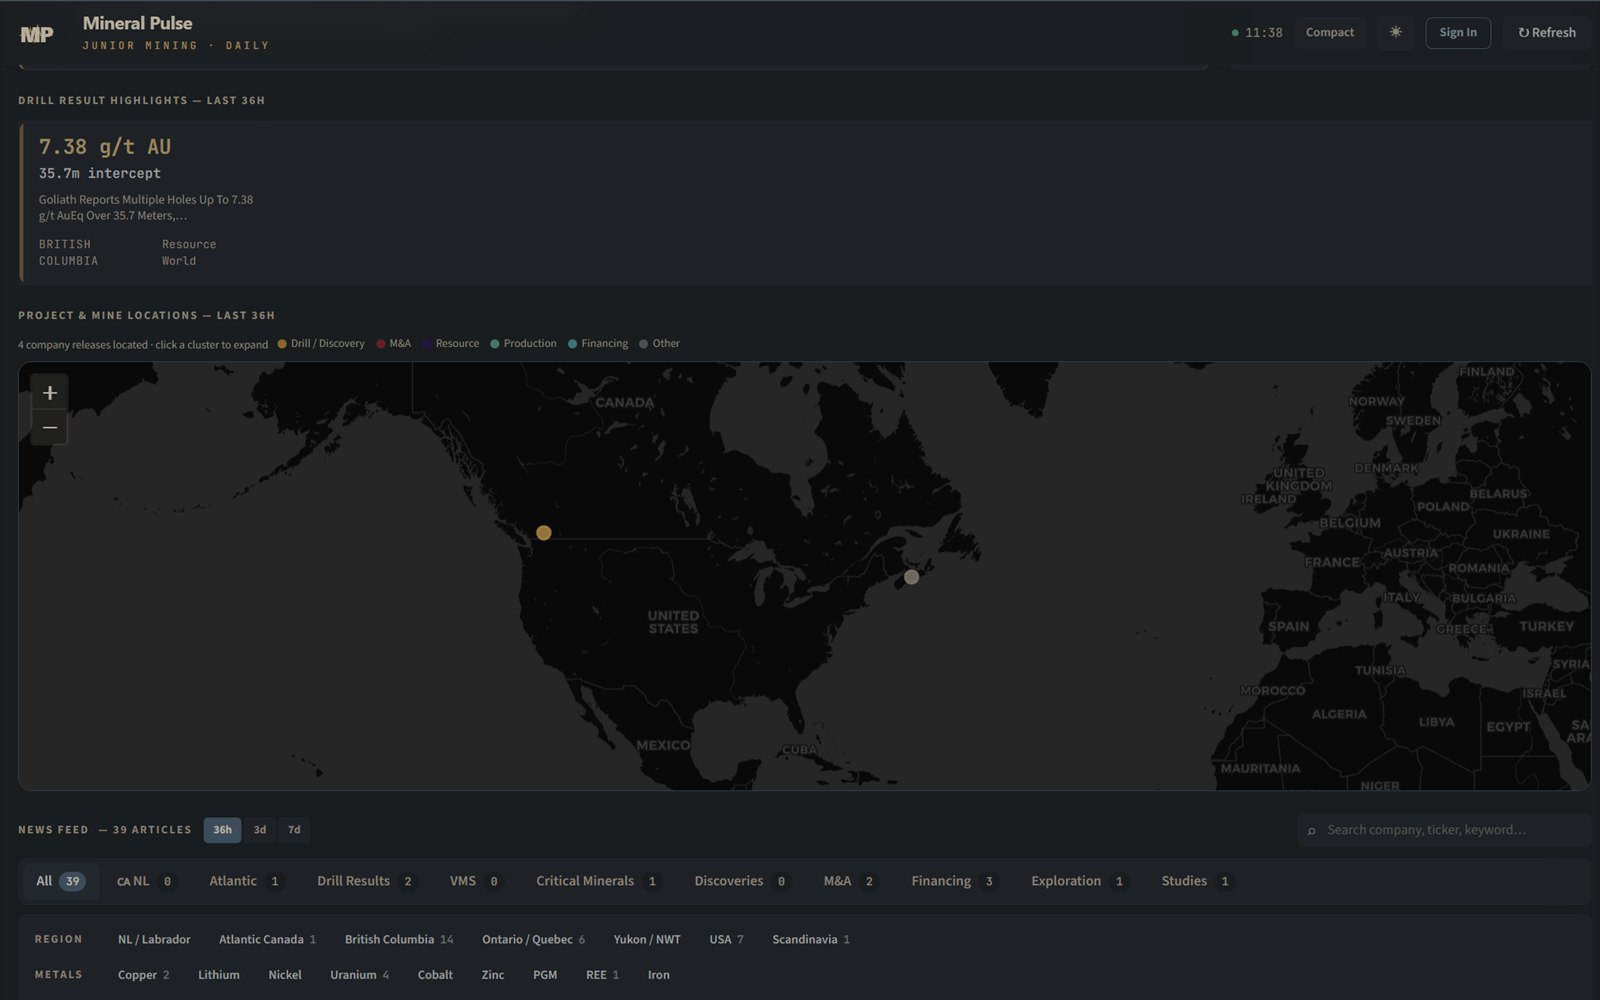
Task: Open the Financing news tab
Action: pos(953,881)
